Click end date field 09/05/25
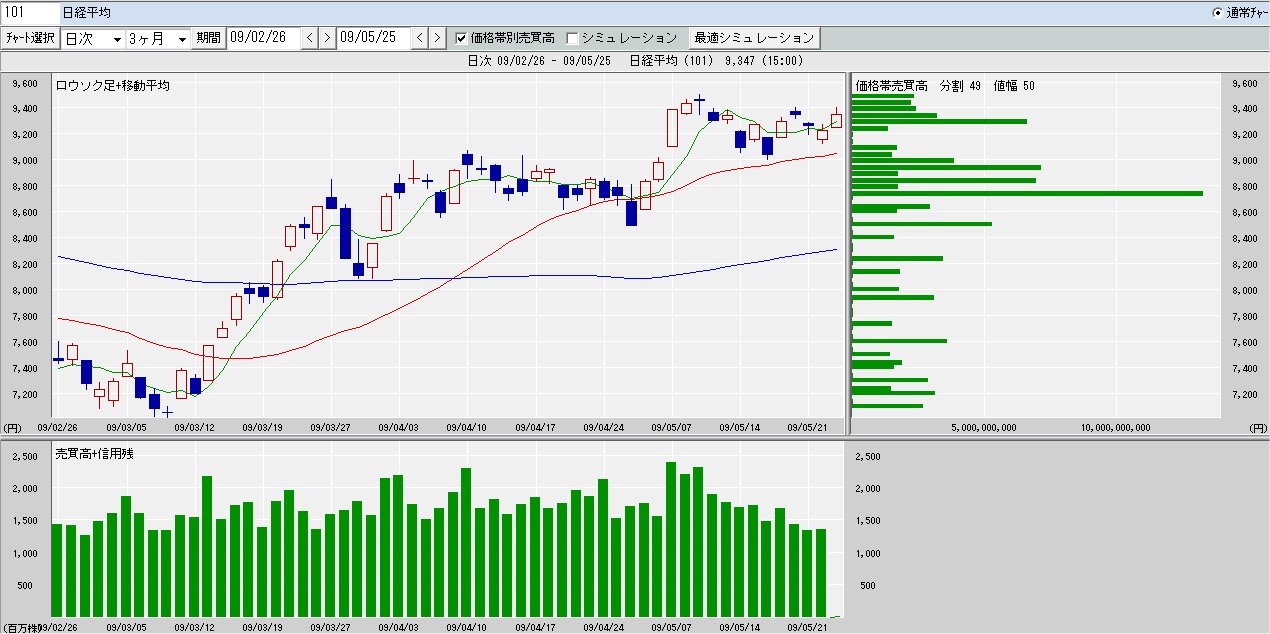Viewport: 1270px width, 634px height. click(374, 38)
